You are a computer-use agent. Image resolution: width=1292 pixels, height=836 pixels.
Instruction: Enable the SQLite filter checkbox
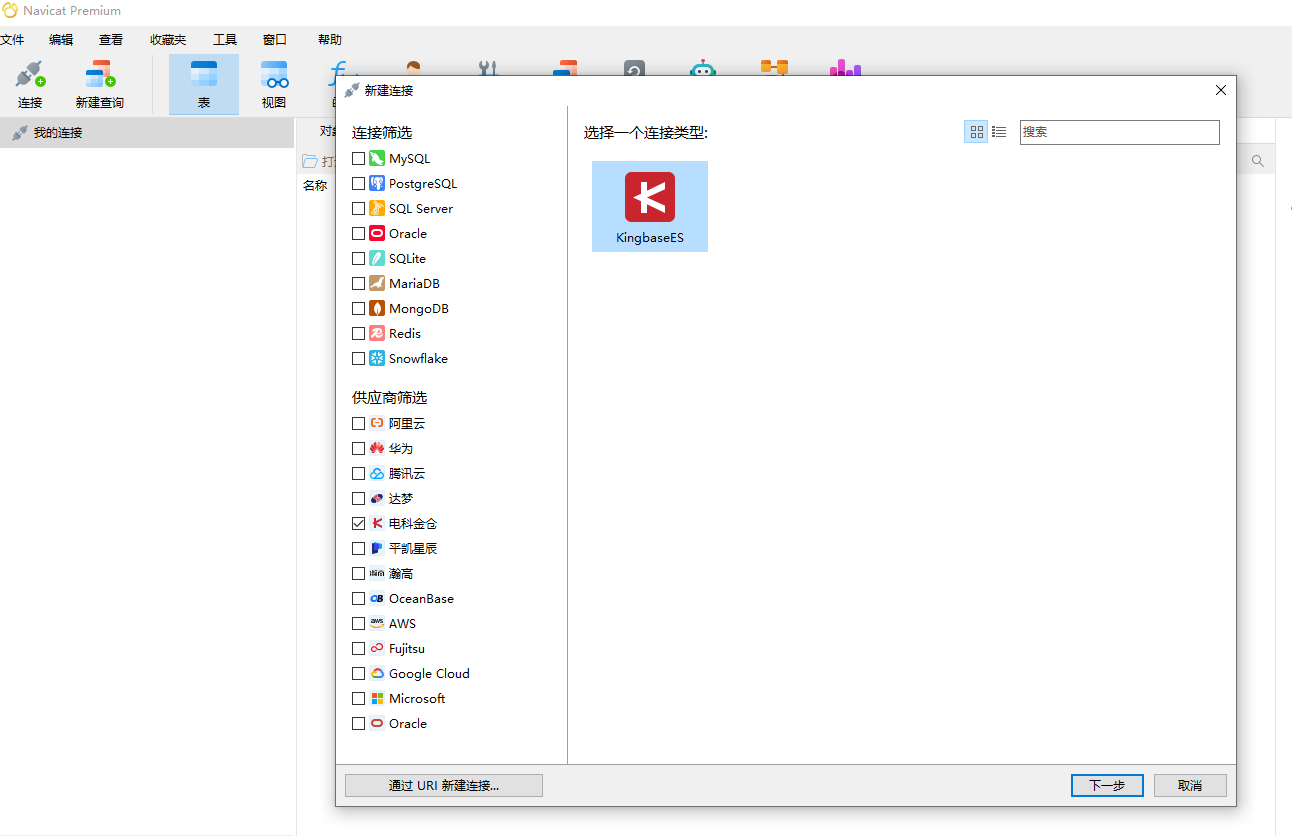click(358, 258)
